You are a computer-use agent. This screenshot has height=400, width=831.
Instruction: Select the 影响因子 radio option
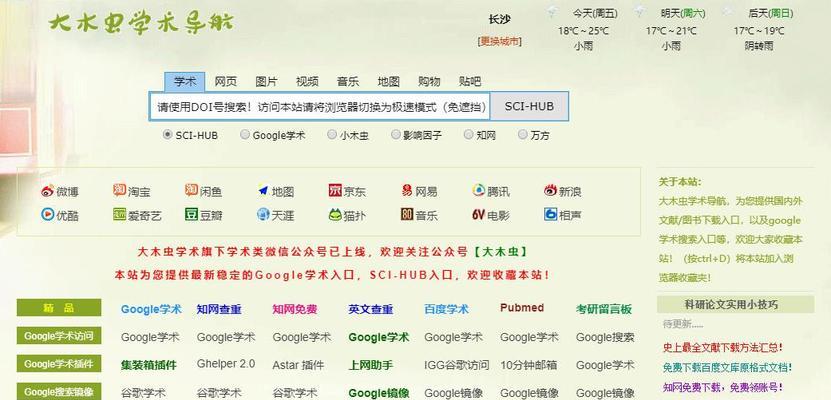[395, 135]
